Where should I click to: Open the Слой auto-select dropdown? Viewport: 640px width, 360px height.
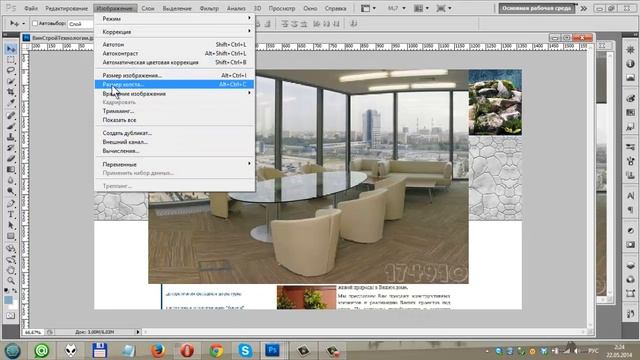click(x=80, y=24)
